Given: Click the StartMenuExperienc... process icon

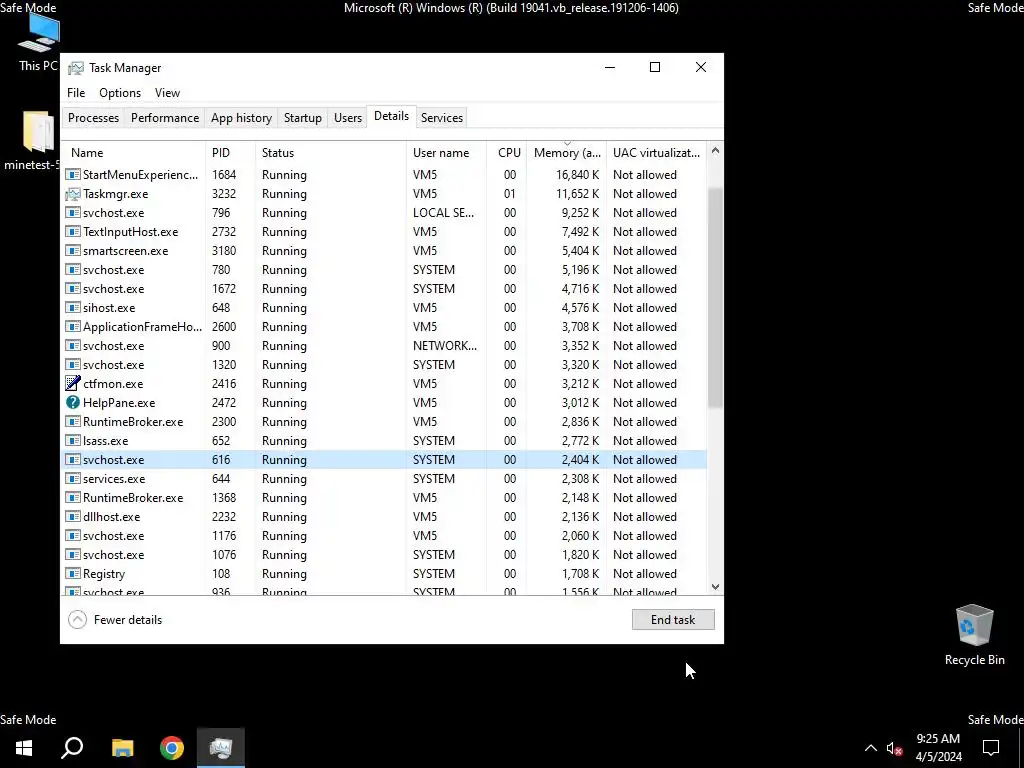Looking at the screenshot, I should pos(72,175).
